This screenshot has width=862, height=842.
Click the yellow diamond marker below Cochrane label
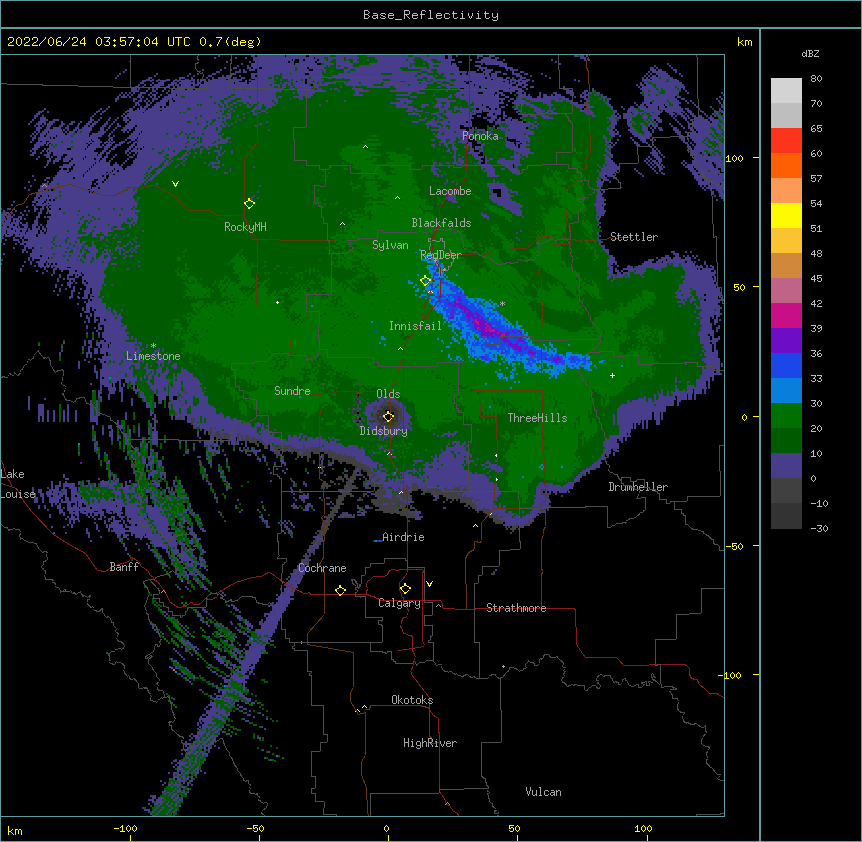340,590
